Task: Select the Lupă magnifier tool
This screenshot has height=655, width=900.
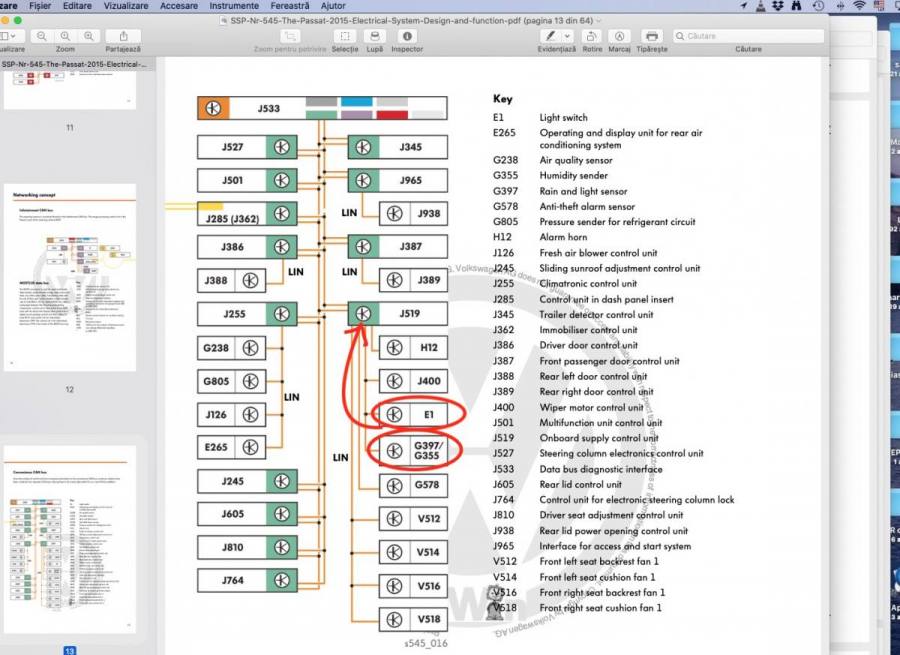Action: click(374, 36)
